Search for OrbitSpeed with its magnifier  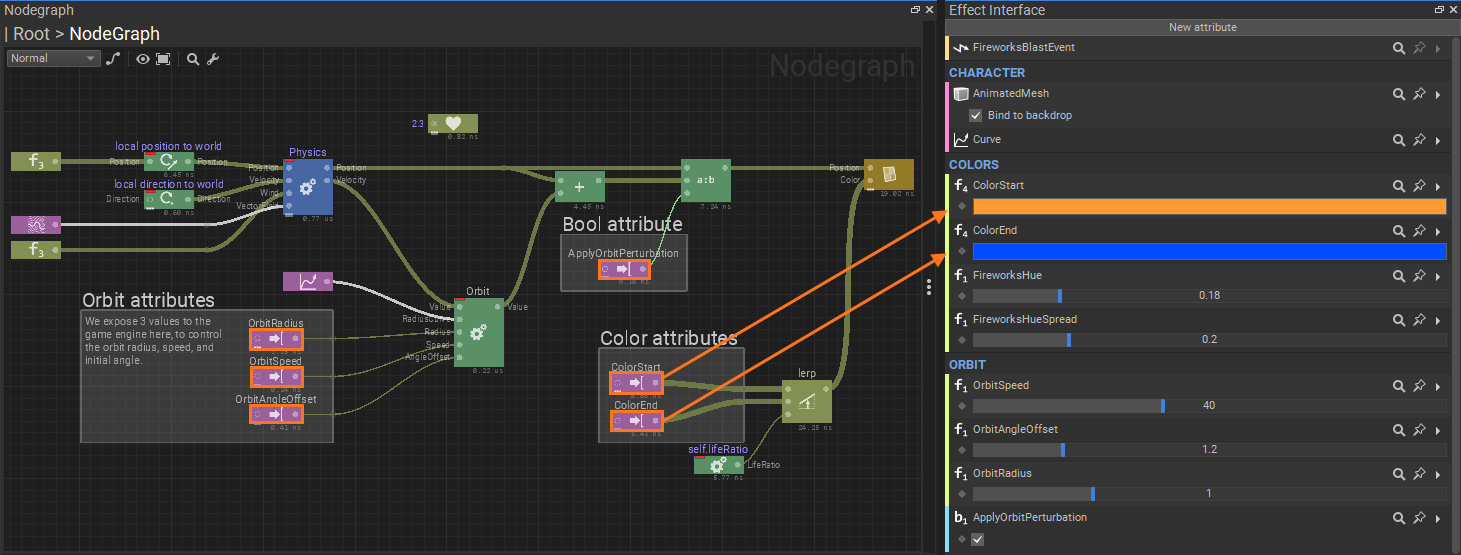pyautogui.click(x=1400, y=386)
